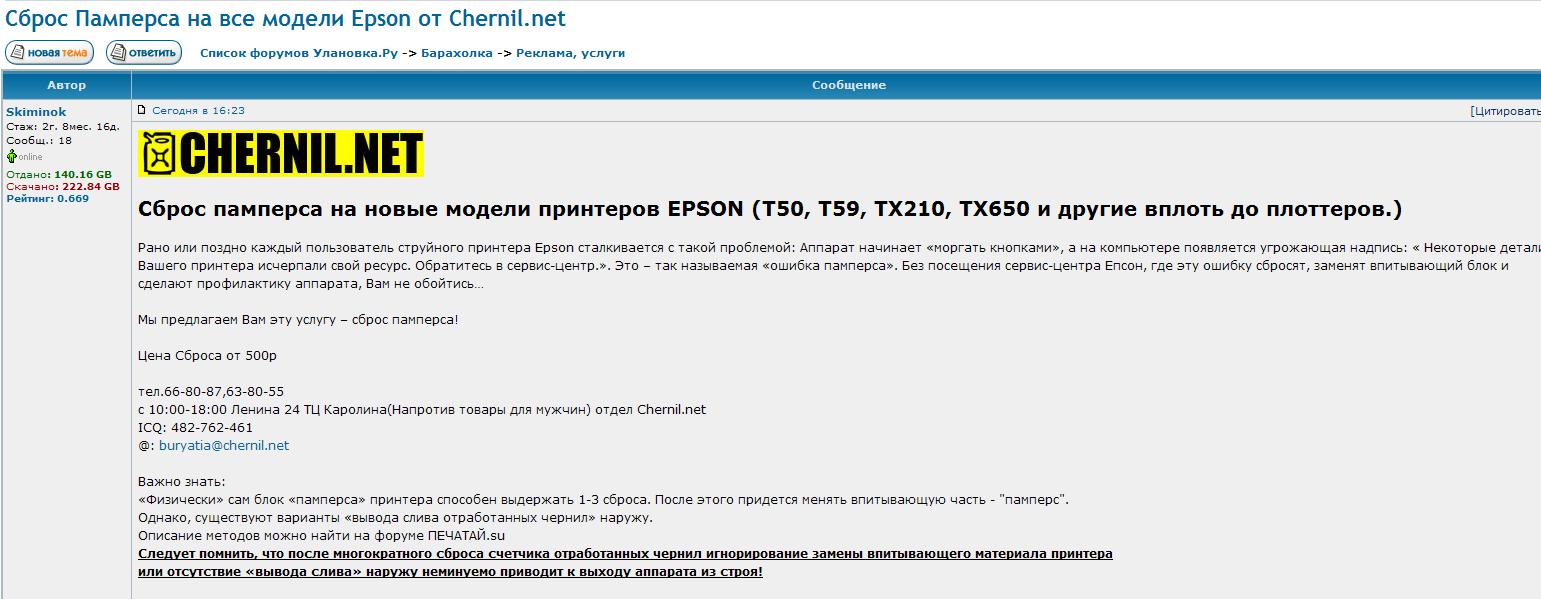Click the 'Скачано: 222.84 GB' stat
Viewport: 1541px width, 599px height.
(63, 186)
